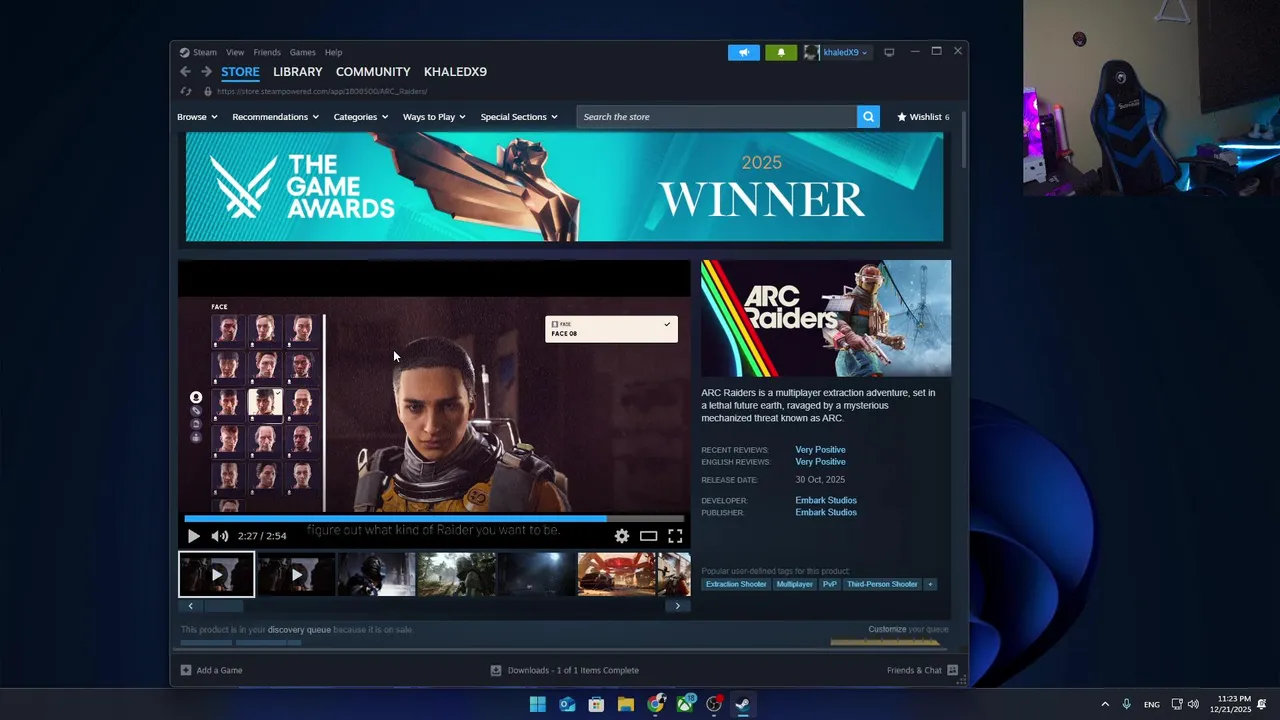
Task: Expand the Categories dropdown
Action: coord(360,117)
